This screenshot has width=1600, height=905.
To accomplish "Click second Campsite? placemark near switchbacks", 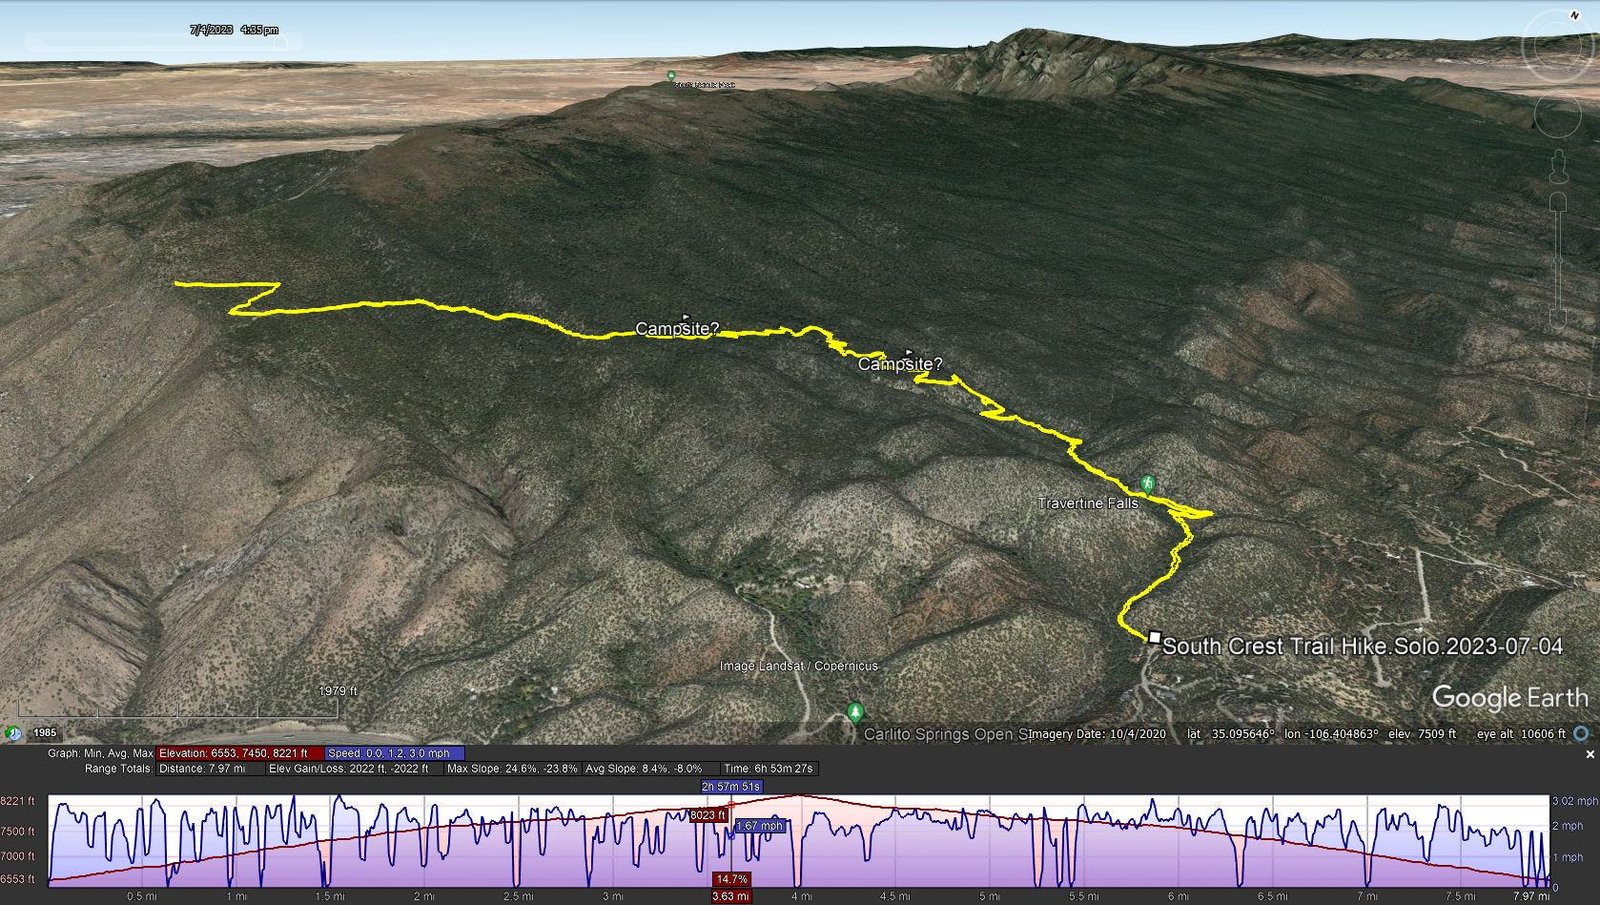I will tap(900, 365).
